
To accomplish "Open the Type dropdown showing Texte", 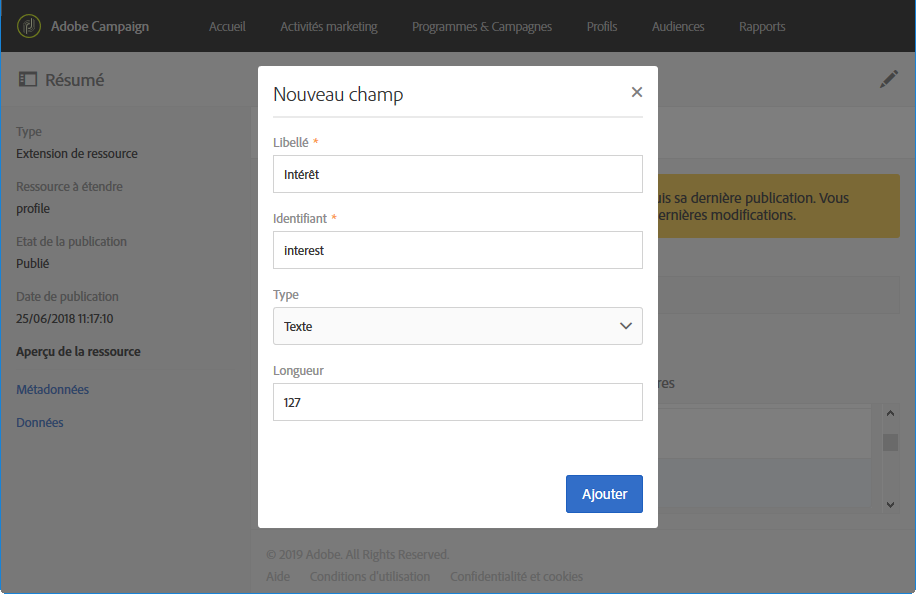I will tap(457, 326).
